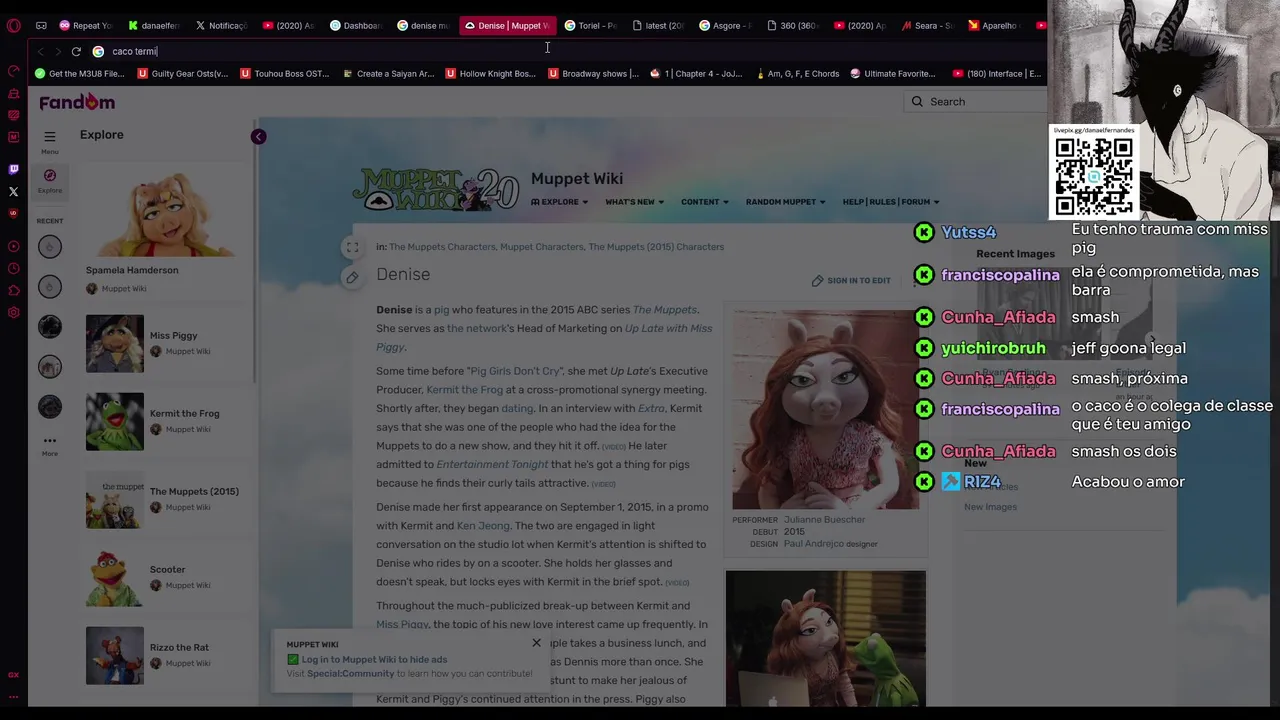Switch to the Asgore Google tab
Screen dimensions: 1280x720
click(x=726, y=25)
